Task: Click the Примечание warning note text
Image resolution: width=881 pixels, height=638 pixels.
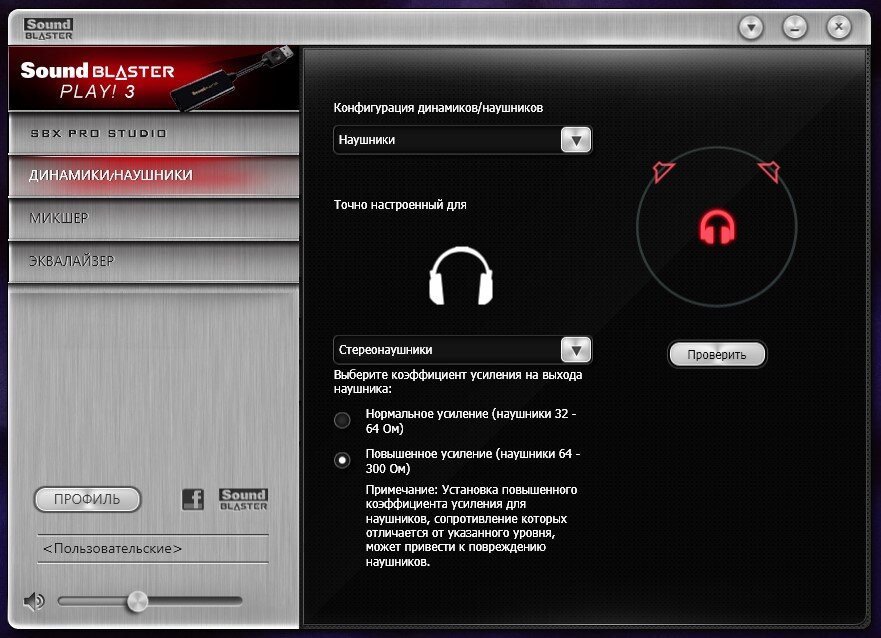Action: coord(471,526)
